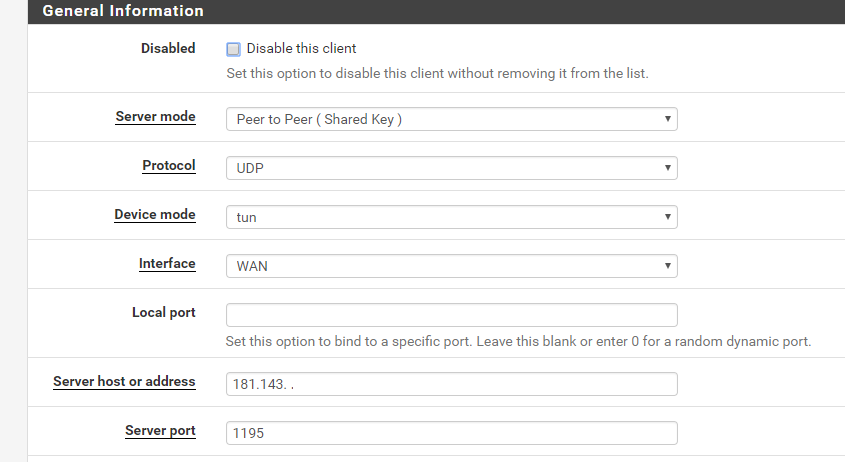Click the underlined Server port label
Screen dimensions: 845x462
tap(160, 430)
